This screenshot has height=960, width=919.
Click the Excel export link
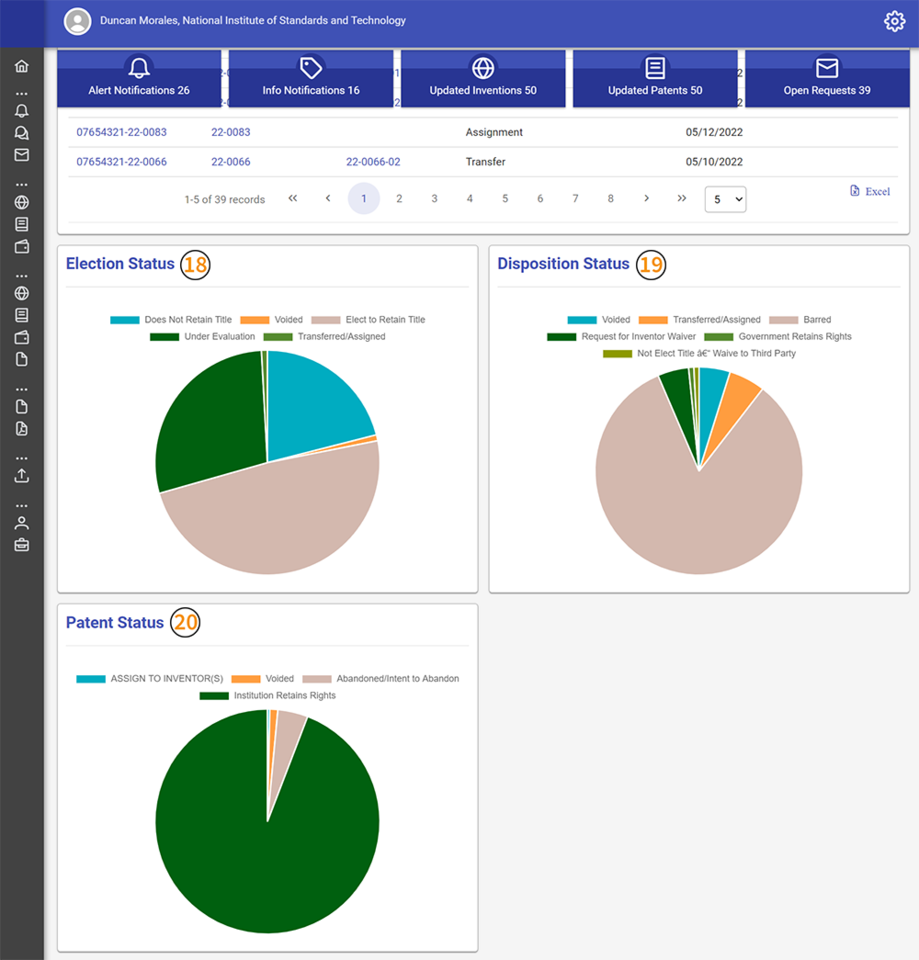pos(869,191)
